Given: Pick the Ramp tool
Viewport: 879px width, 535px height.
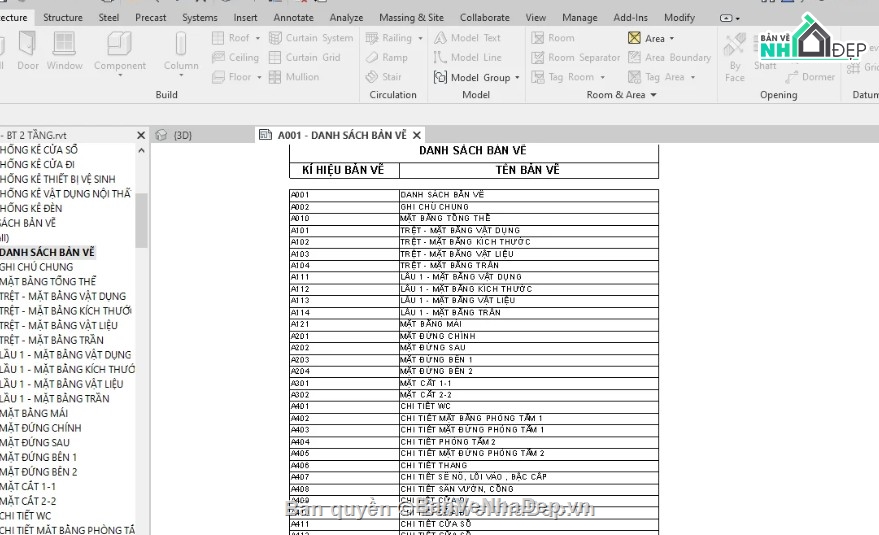Looking at the screenshot, I should coord(386,57).
